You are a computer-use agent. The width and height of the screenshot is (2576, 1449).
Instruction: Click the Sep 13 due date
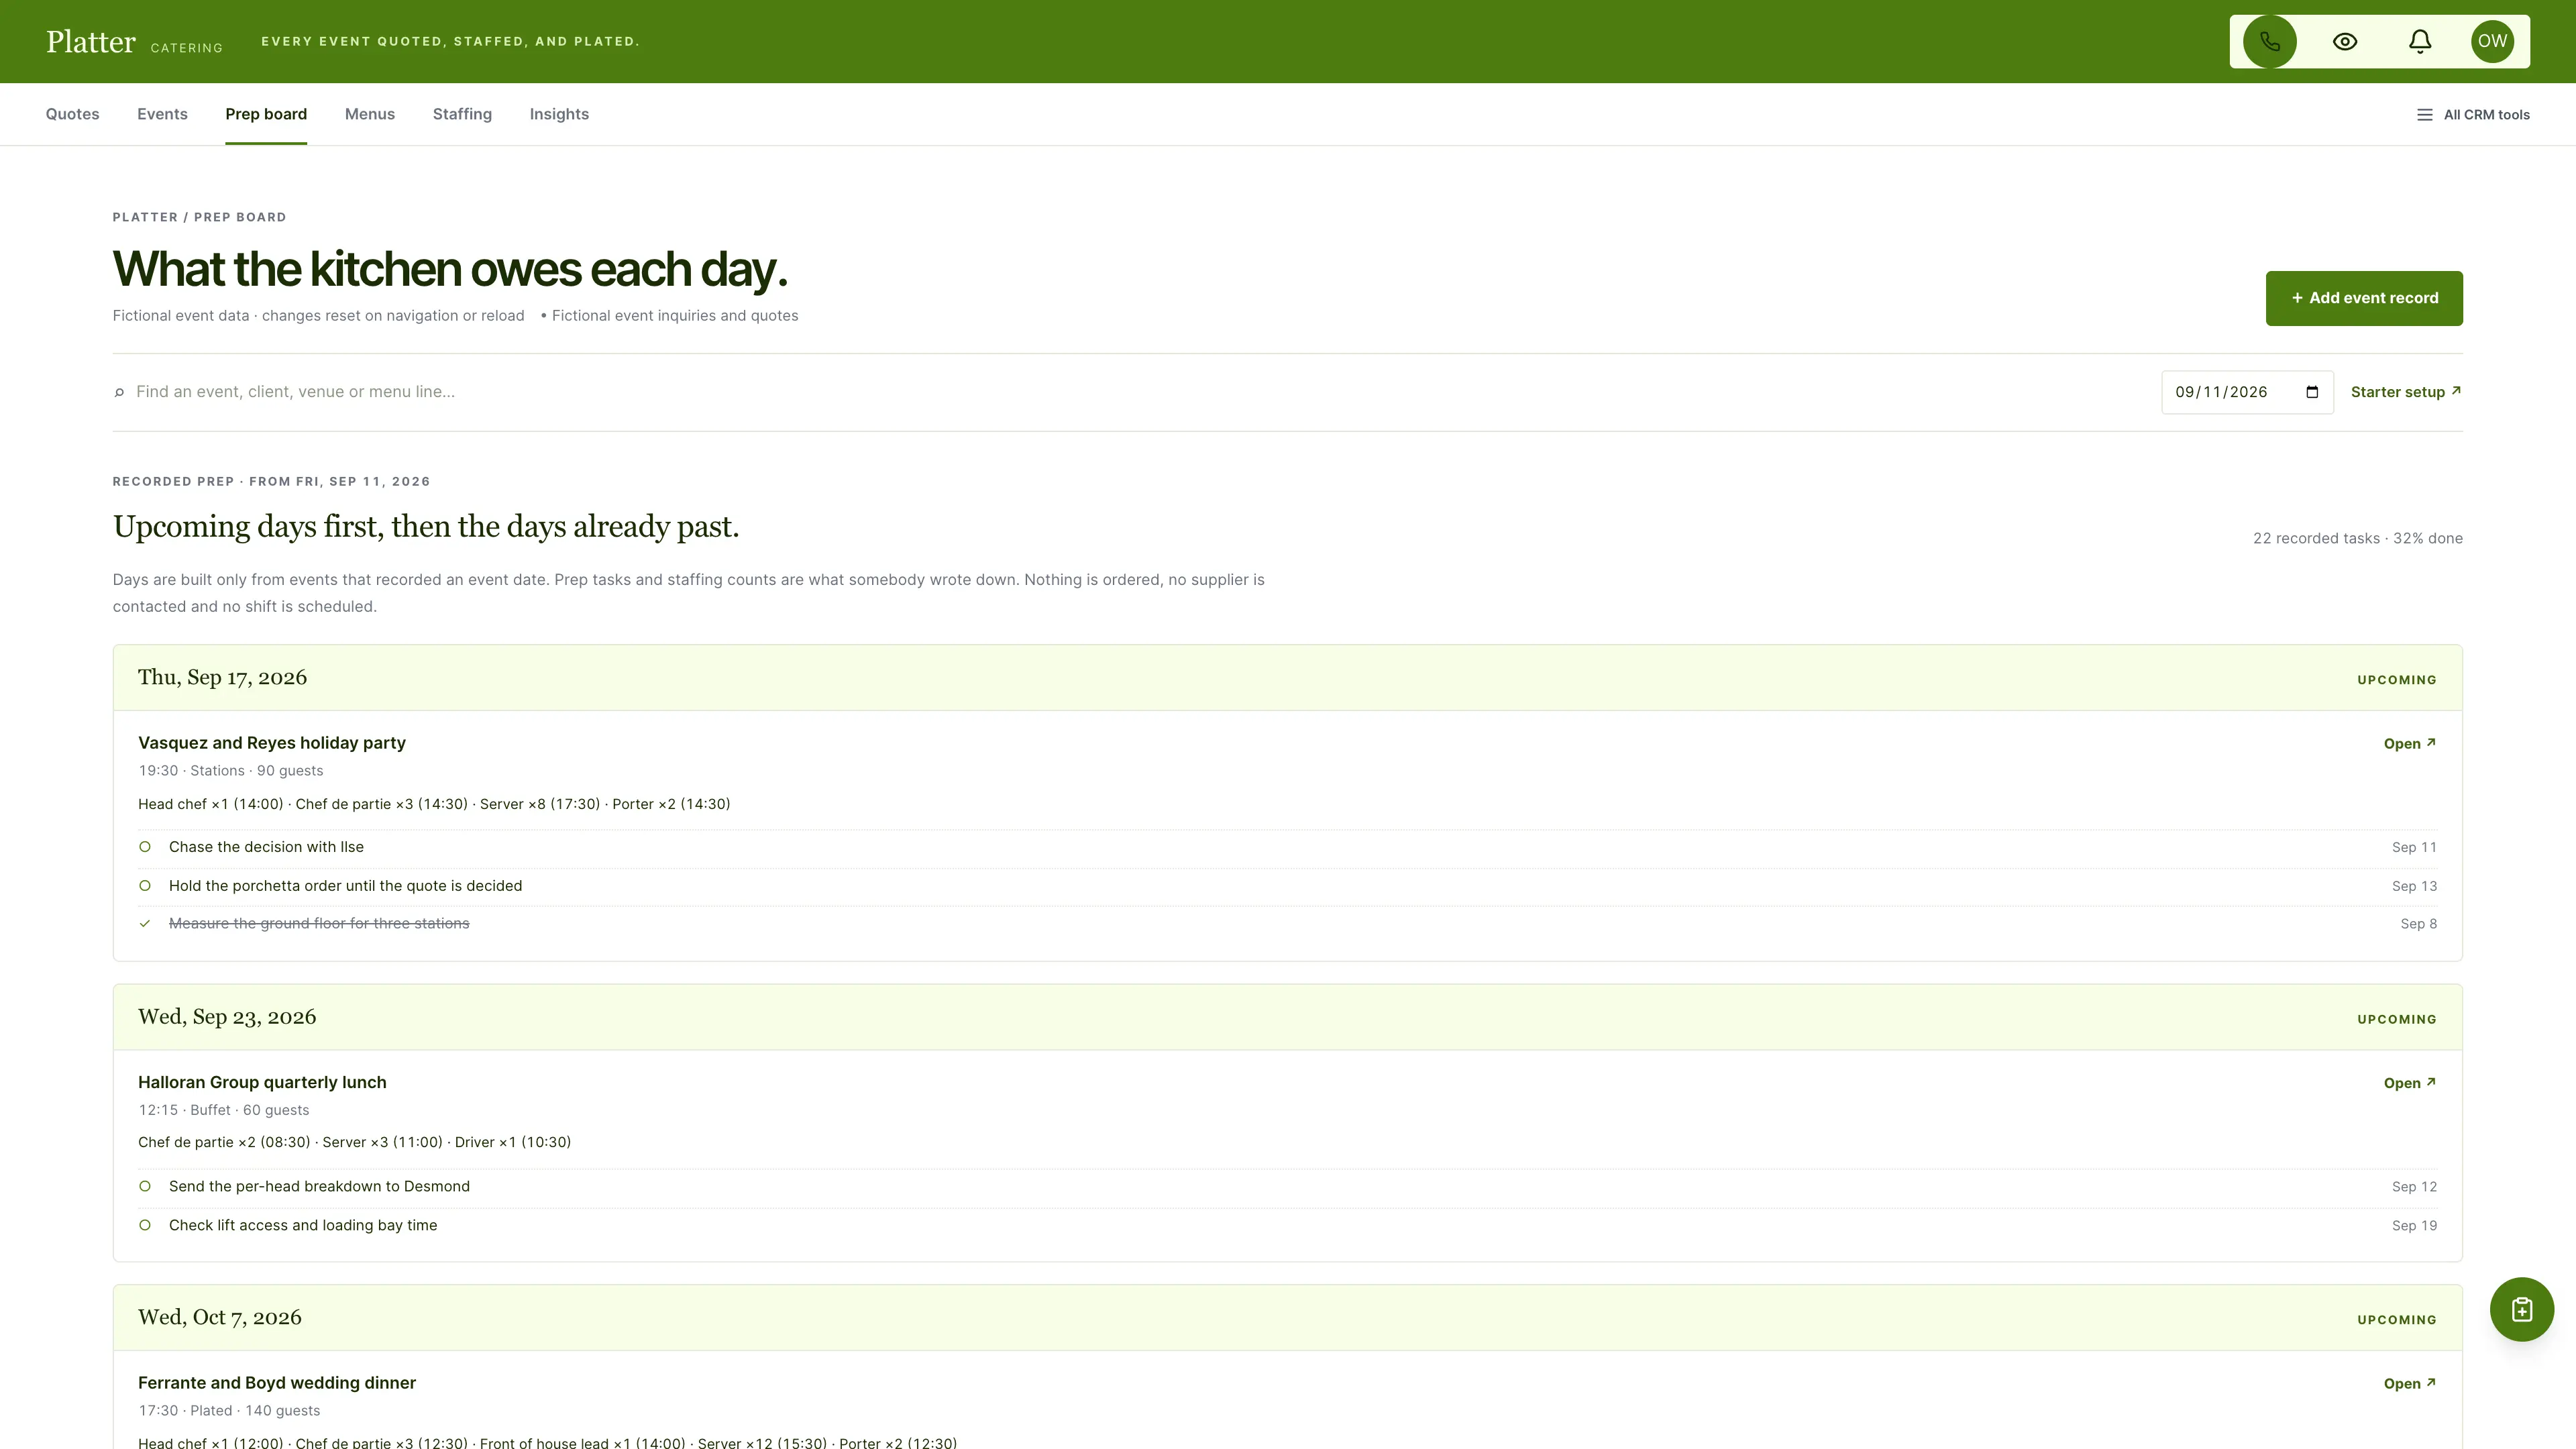[x=2414, y=887]
